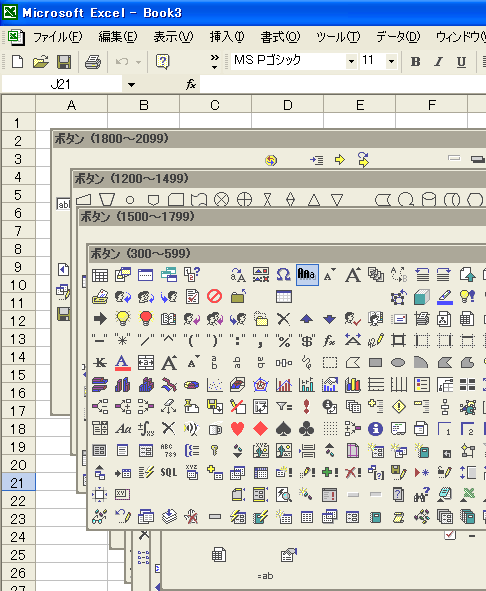Click the gray filled rectangle shape icon
Screen dimensions: 486x591
click(375, 363)
